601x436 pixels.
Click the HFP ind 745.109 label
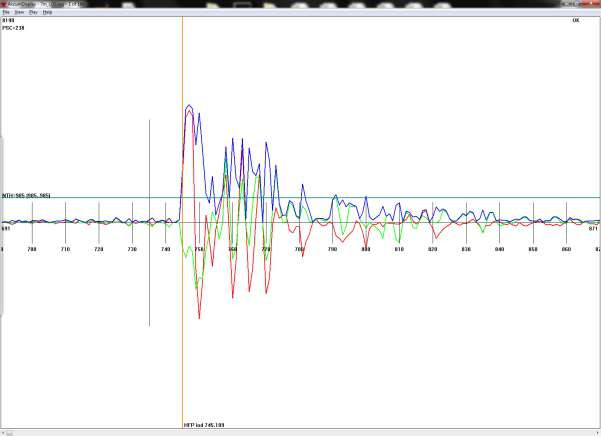coord(205,424)
